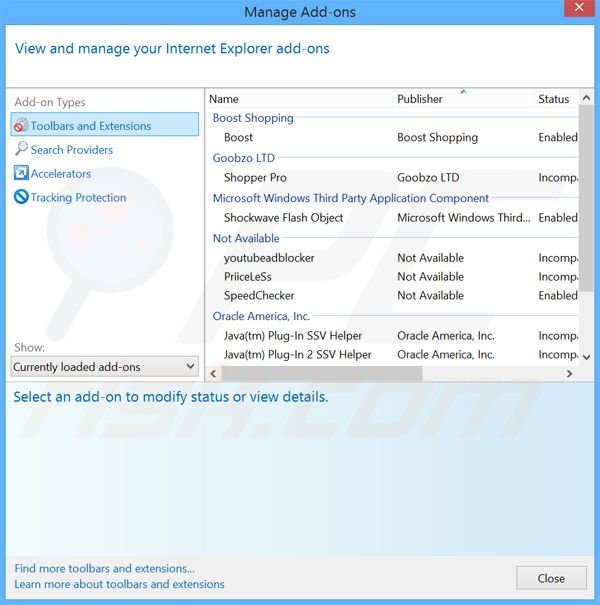Click the vertical scrollbar up arrow
Viewport: 600px width, 605px height.
tap(586, 98)
